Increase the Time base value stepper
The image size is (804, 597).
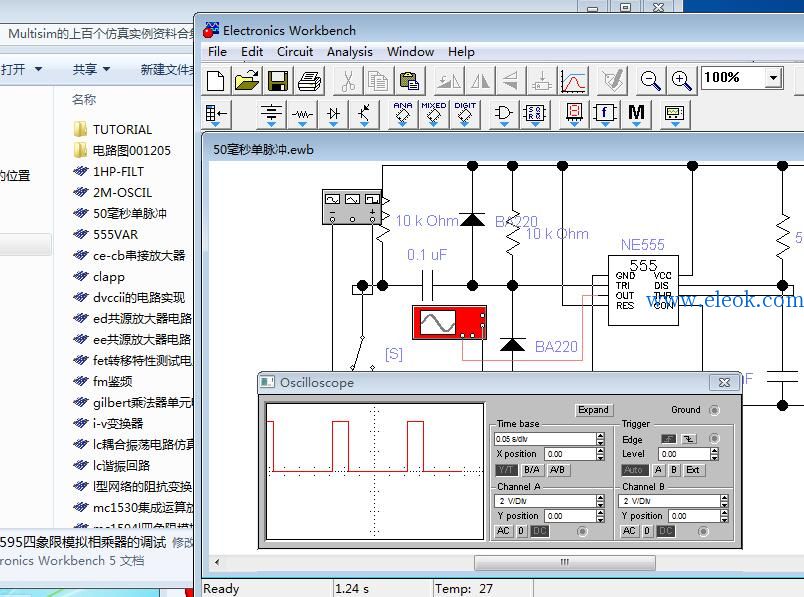pyautogui.click(x=600, y=435)
